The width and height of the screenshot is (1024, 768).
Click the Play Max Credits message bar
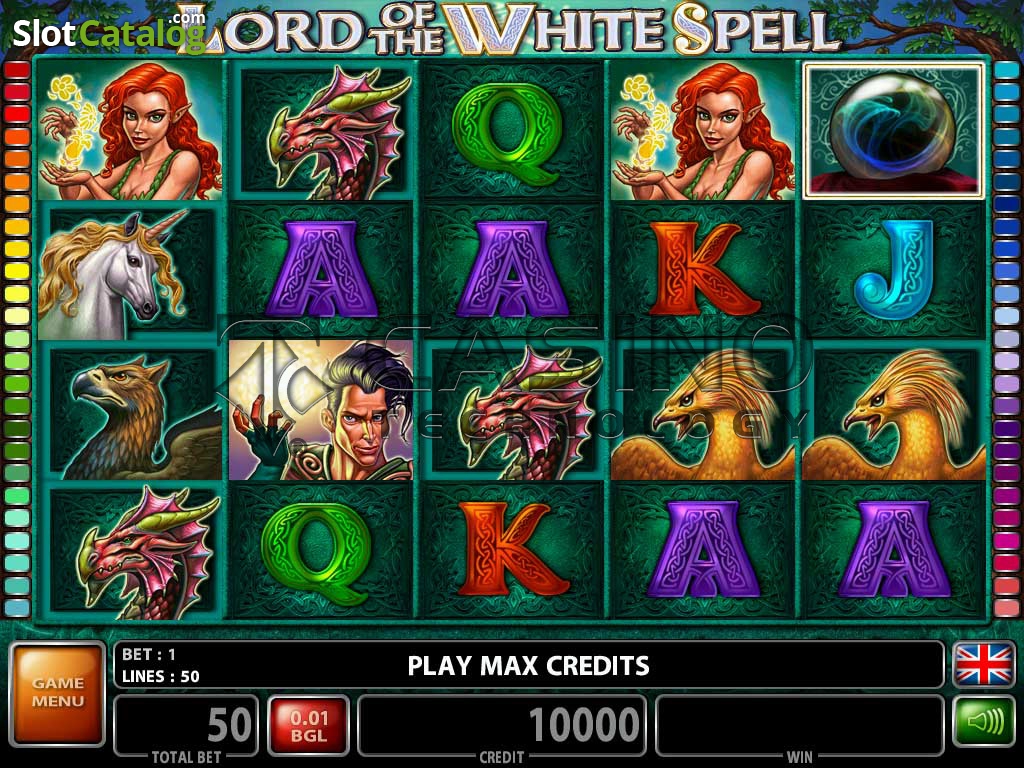tap(529, 665)
